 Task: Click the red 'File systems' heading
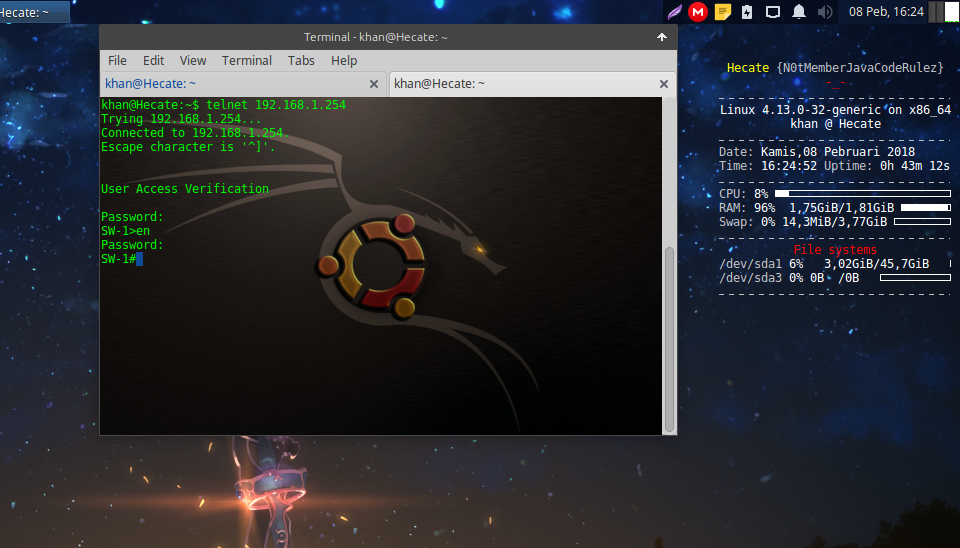pos(835,250)
